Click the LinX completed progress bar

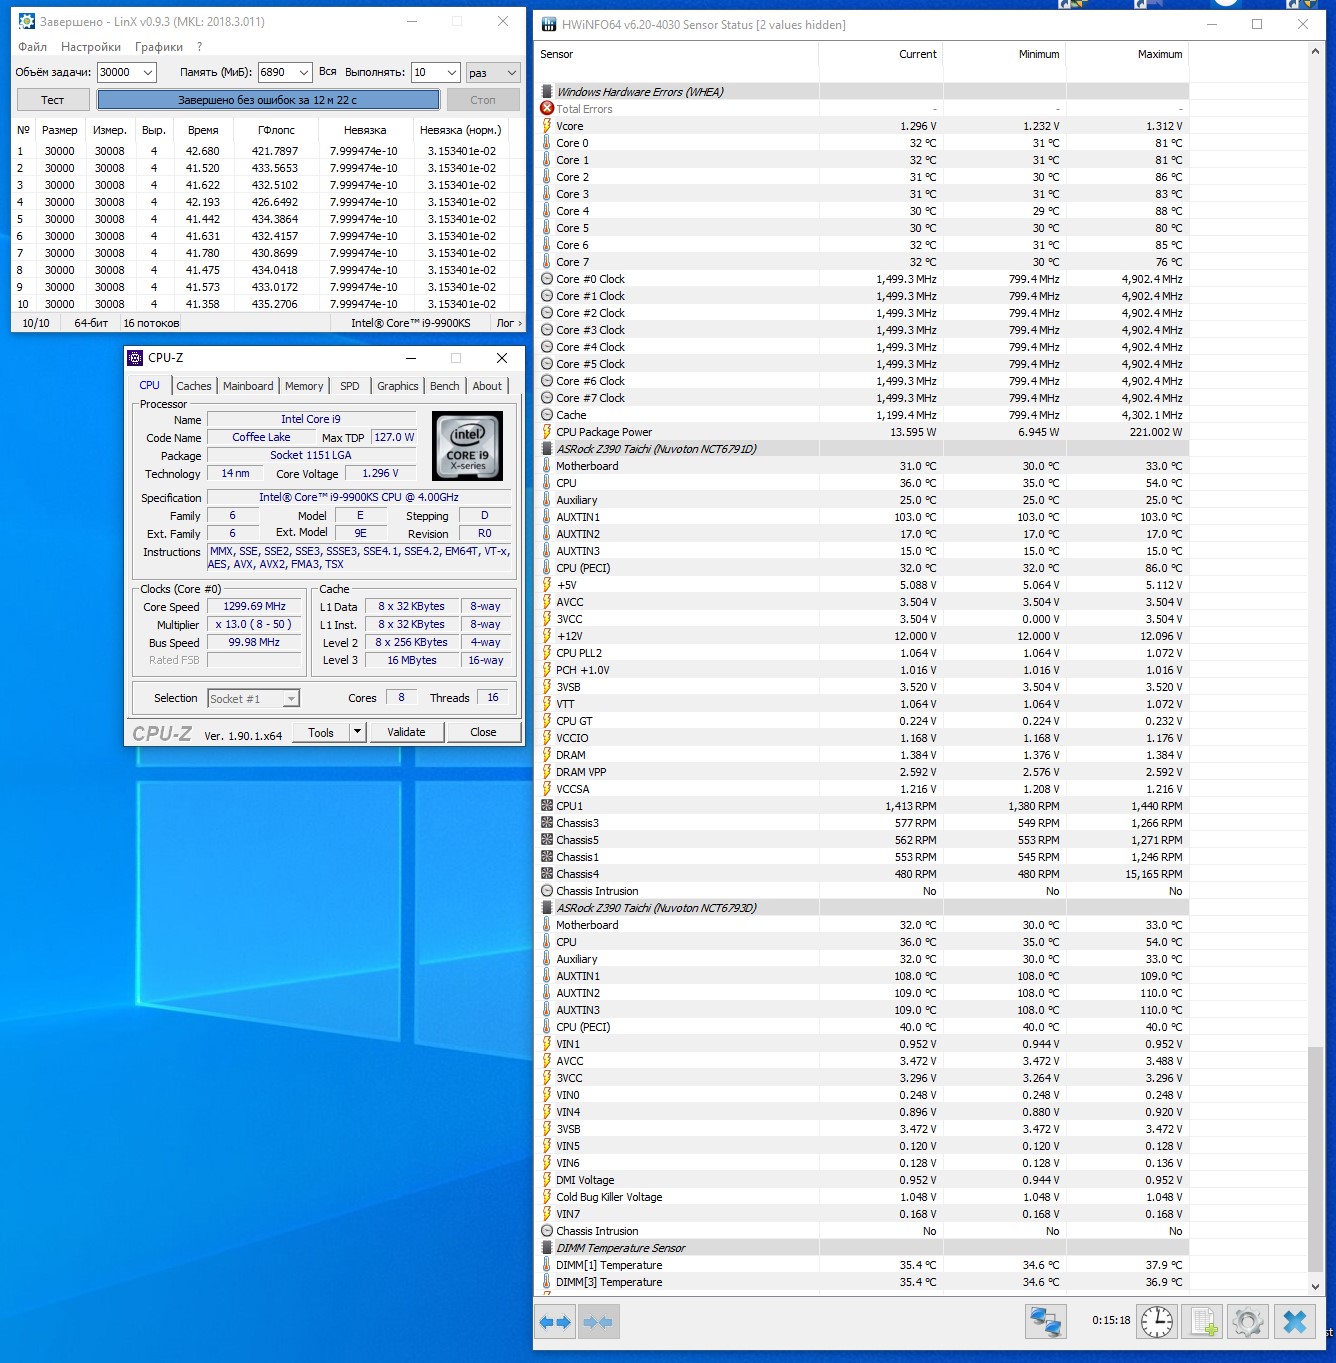coord(268,100)
